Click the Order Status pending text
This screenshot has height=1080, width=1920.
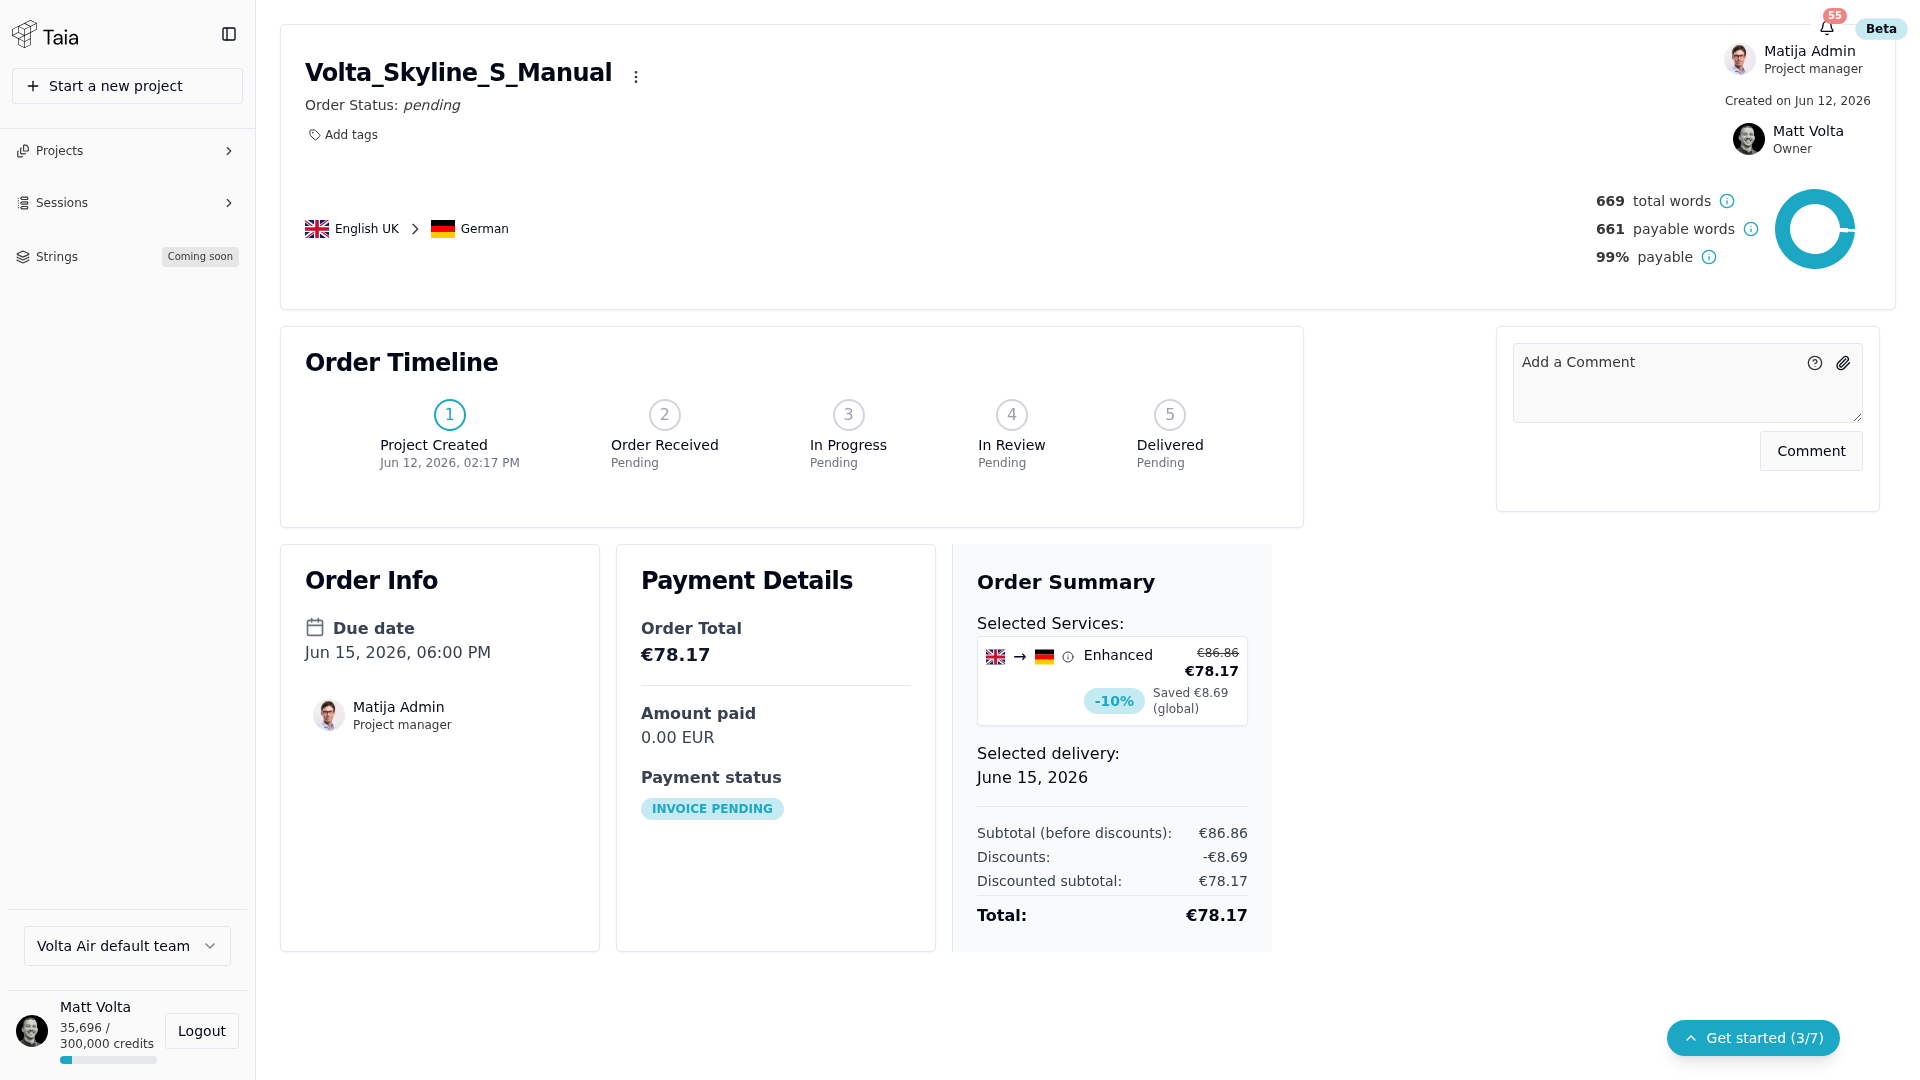382,105
